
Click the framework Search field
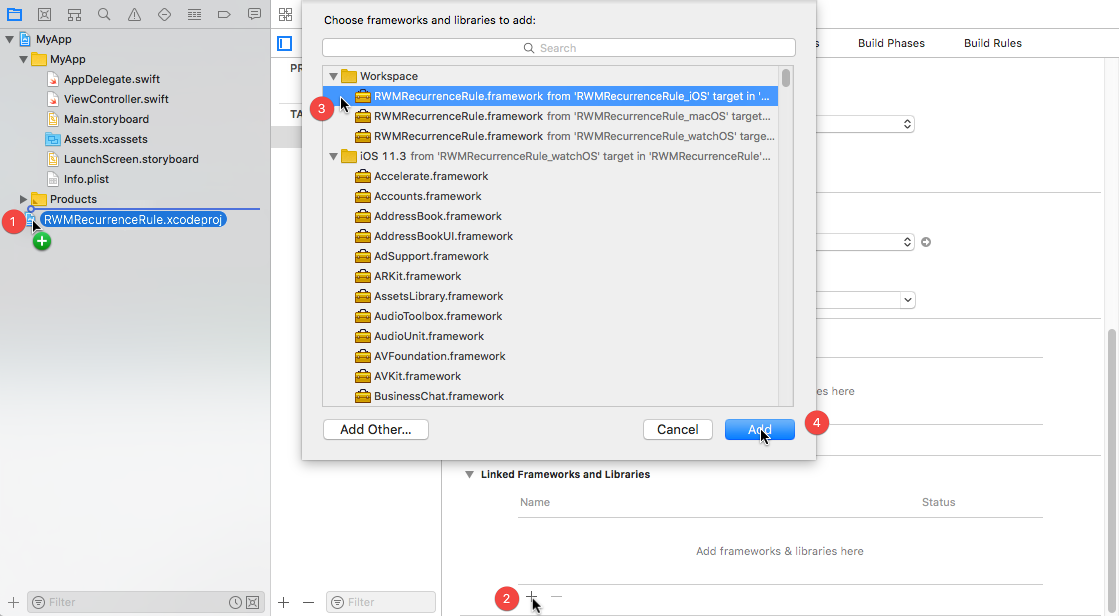(x=559, y=48)
